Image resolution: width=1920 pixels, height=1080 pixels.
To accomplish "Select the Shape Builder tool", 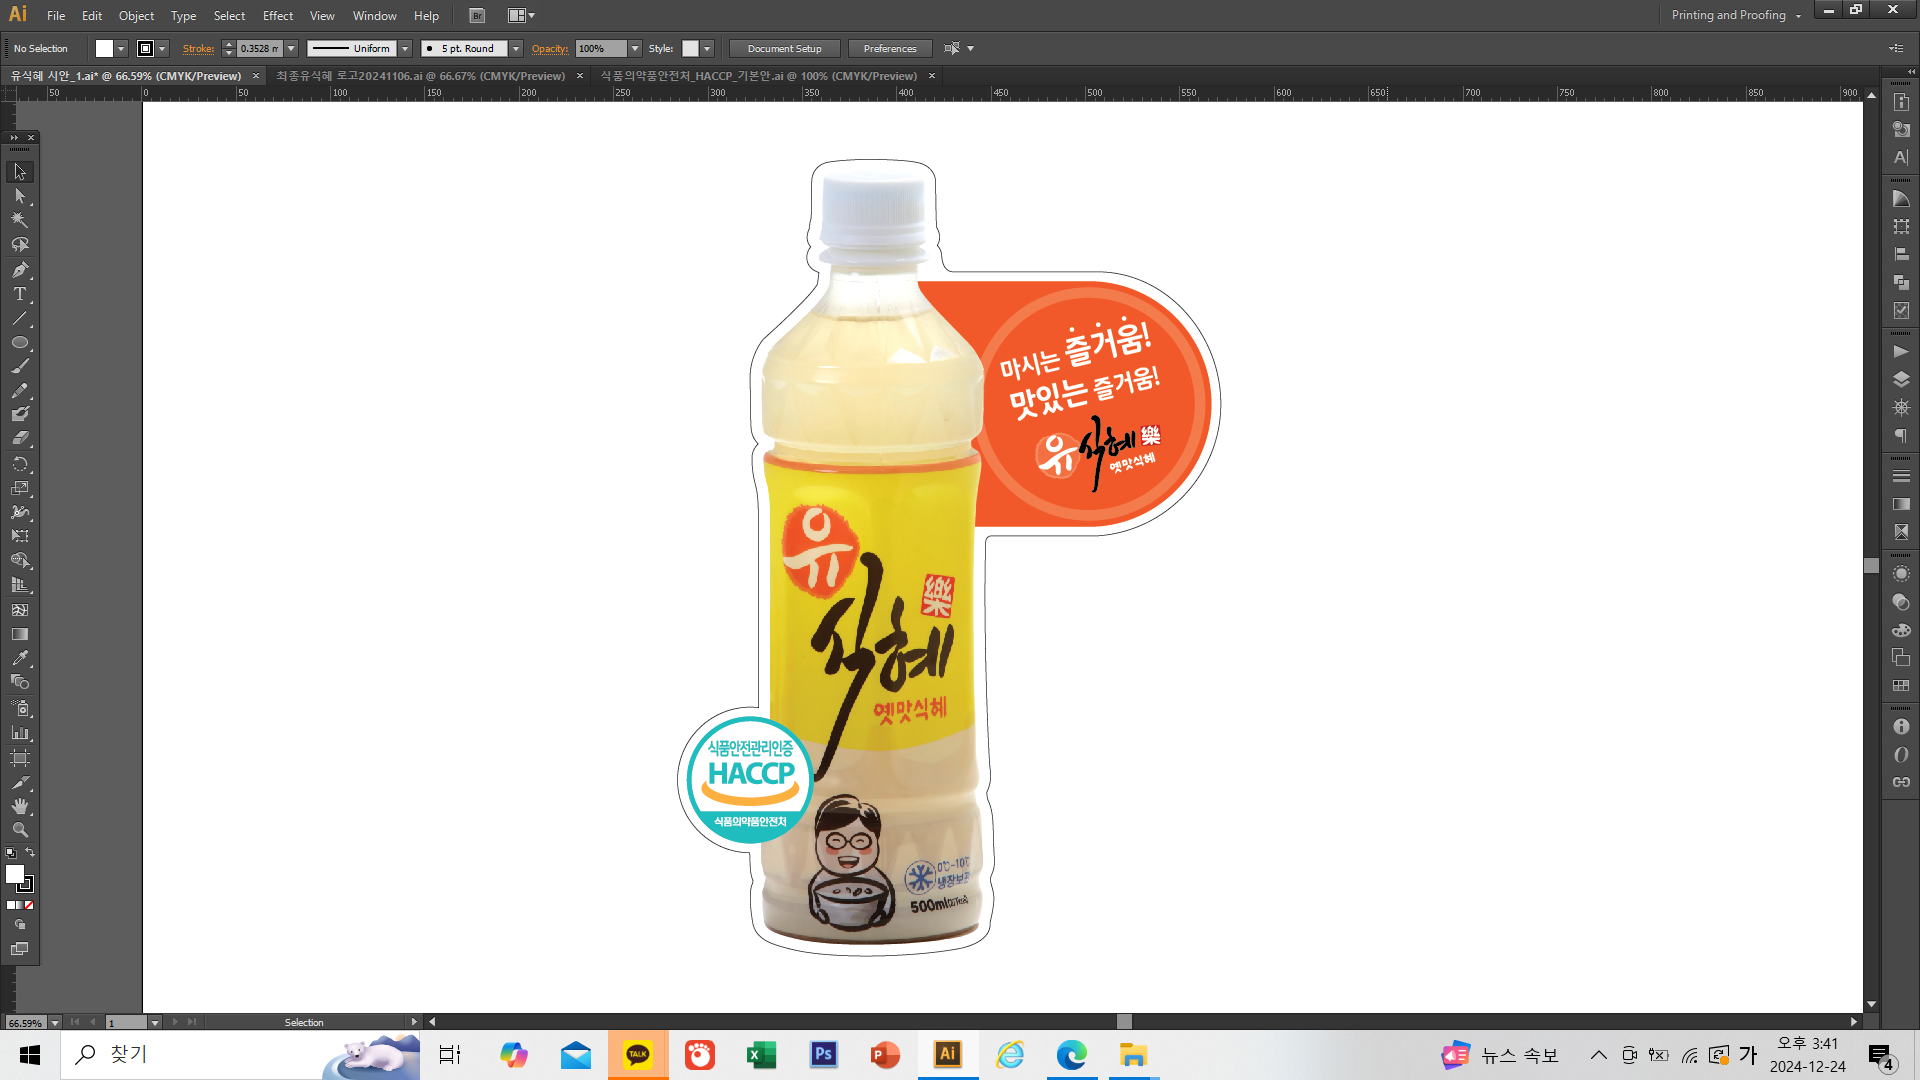I will [20, 561].
